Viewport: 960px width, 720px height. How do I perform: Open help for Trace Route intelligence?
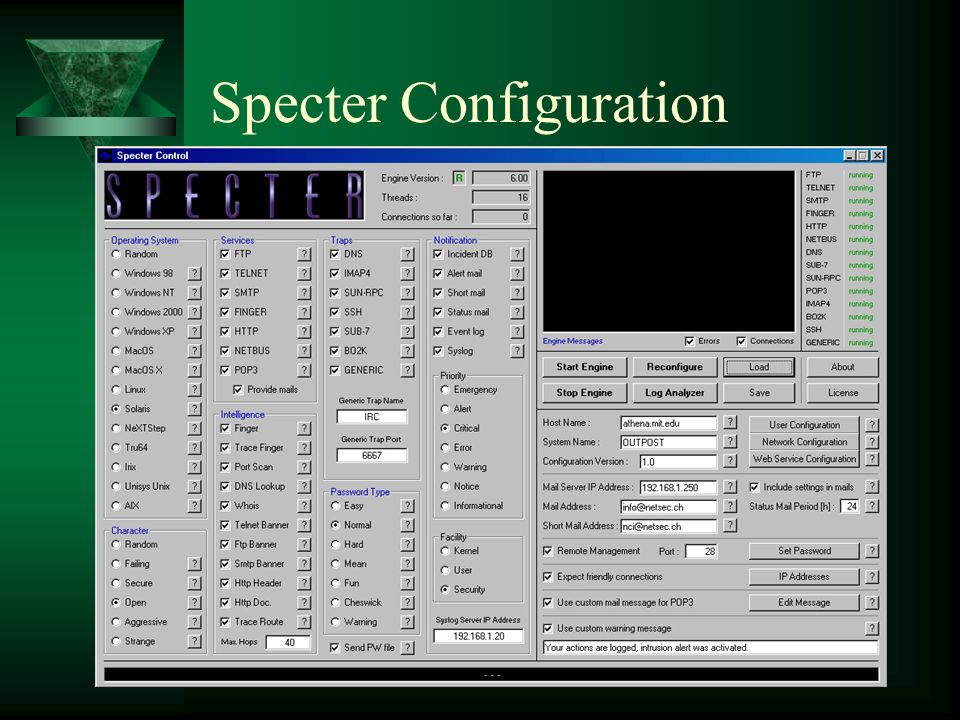click(304, 622)
